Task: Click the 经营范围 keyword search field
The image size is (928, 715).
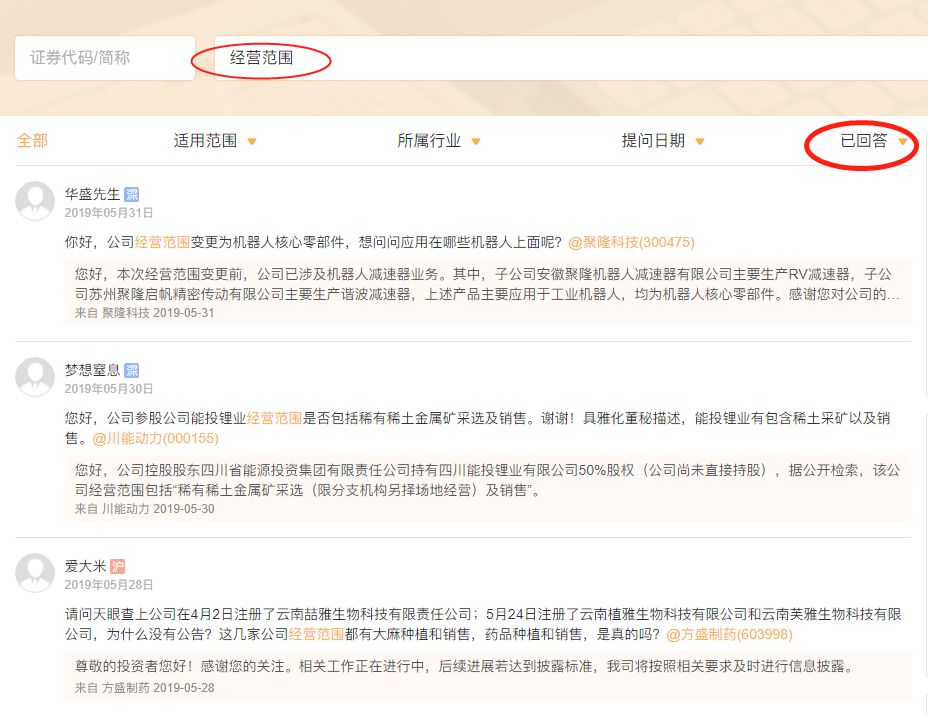Action: tap(571, 58)
